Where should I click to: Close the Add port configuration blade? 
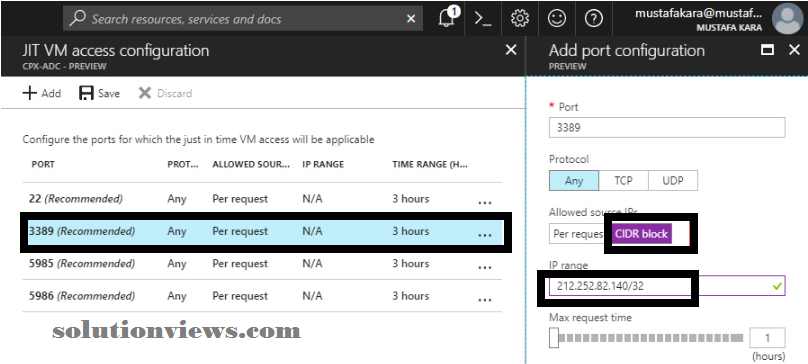point(794,50)
